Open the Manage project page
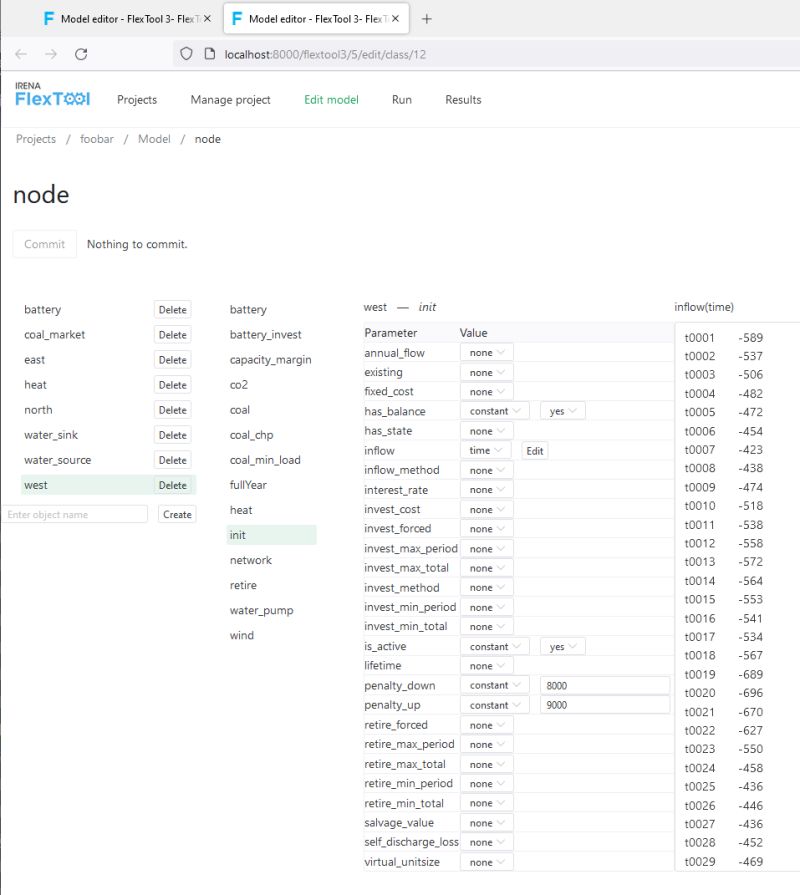This screenshot has height=895, width=800. point(230,100)
